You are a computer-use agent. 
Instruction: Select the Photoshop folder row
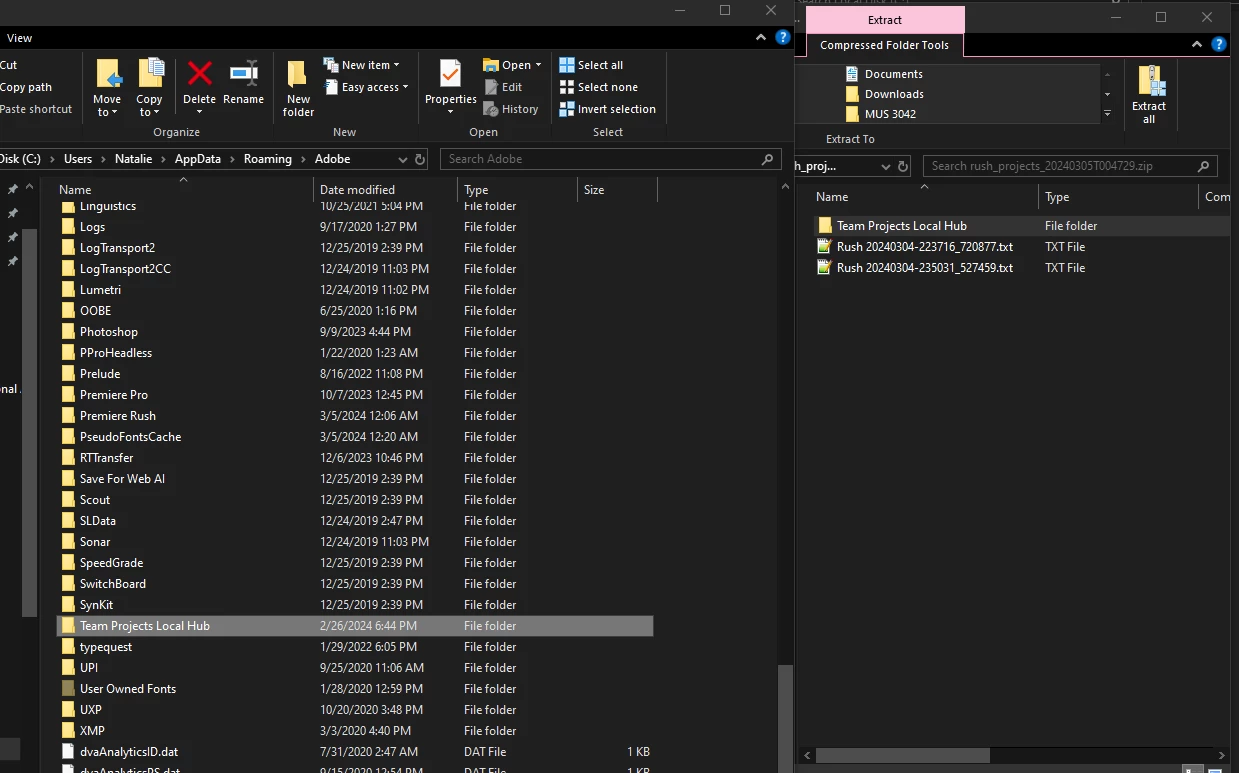click(355, 332)
